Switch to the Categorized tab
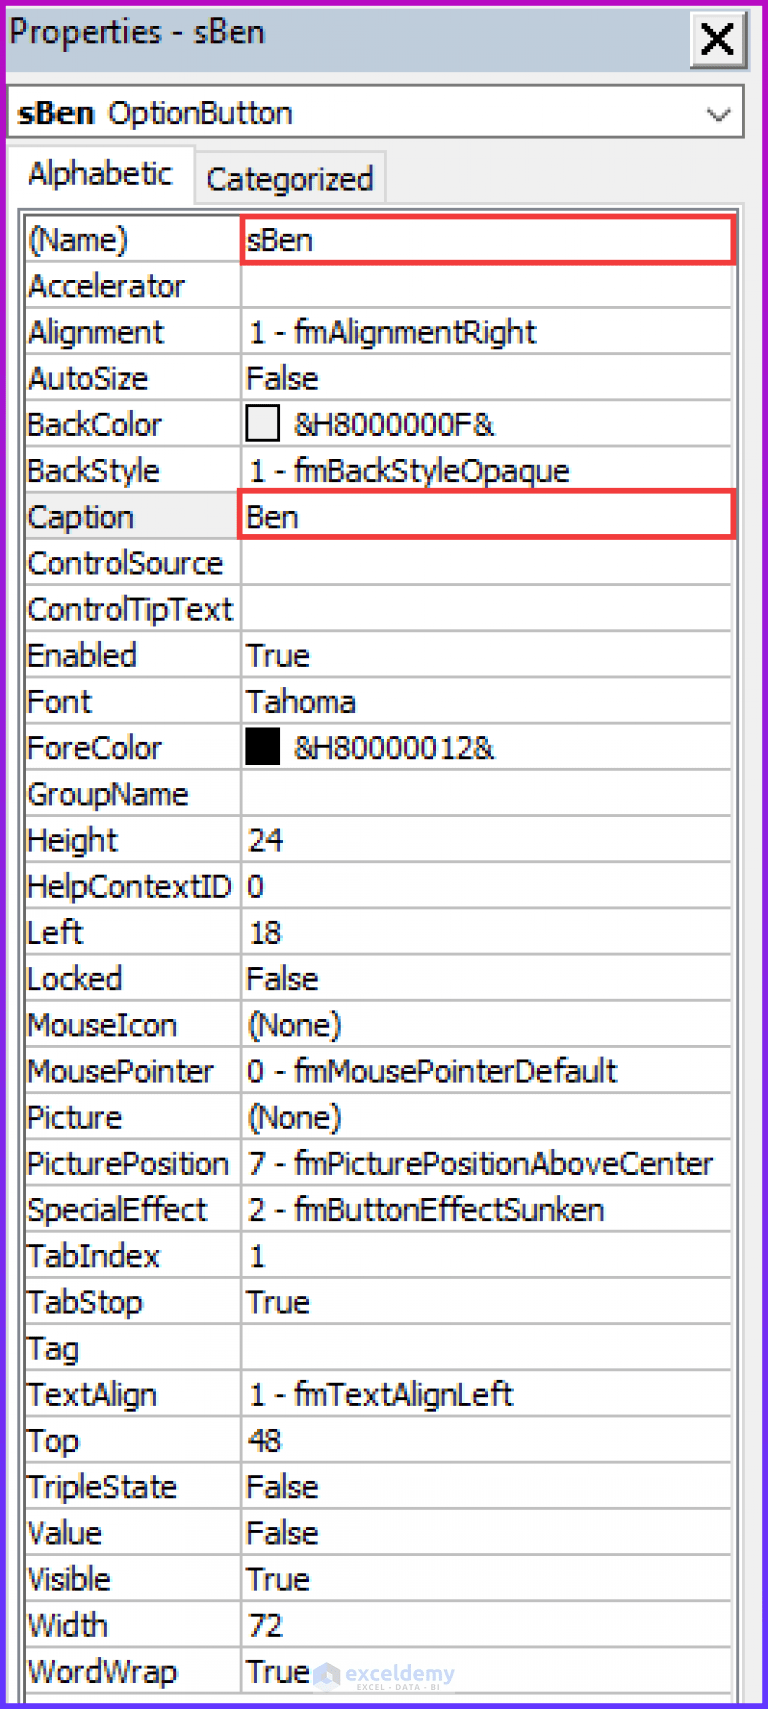This screenshot has height=1709, width=768. [x=289, y=178]
